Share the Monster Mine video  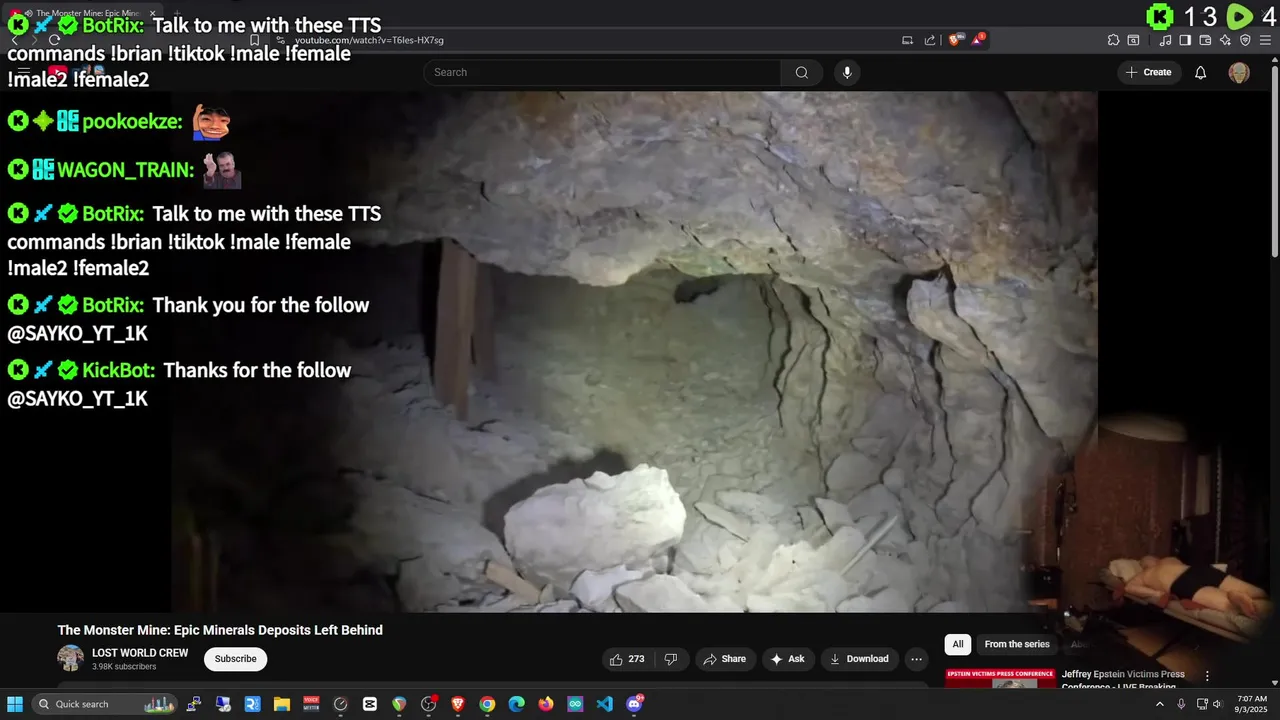[x=724, y=659]
